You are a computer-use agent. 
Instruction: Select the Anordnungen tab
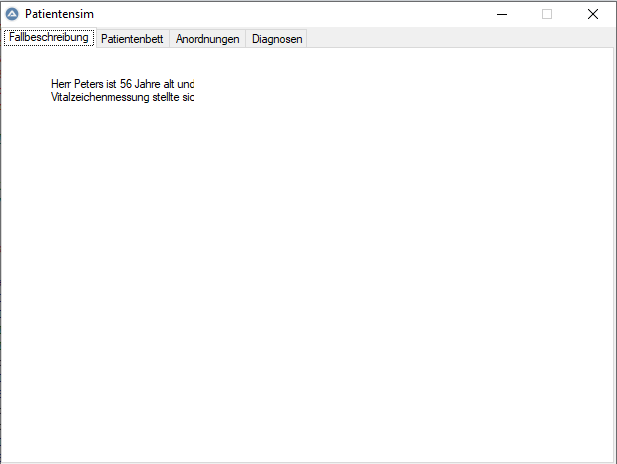pyautogui.click(x=207, y=39)
